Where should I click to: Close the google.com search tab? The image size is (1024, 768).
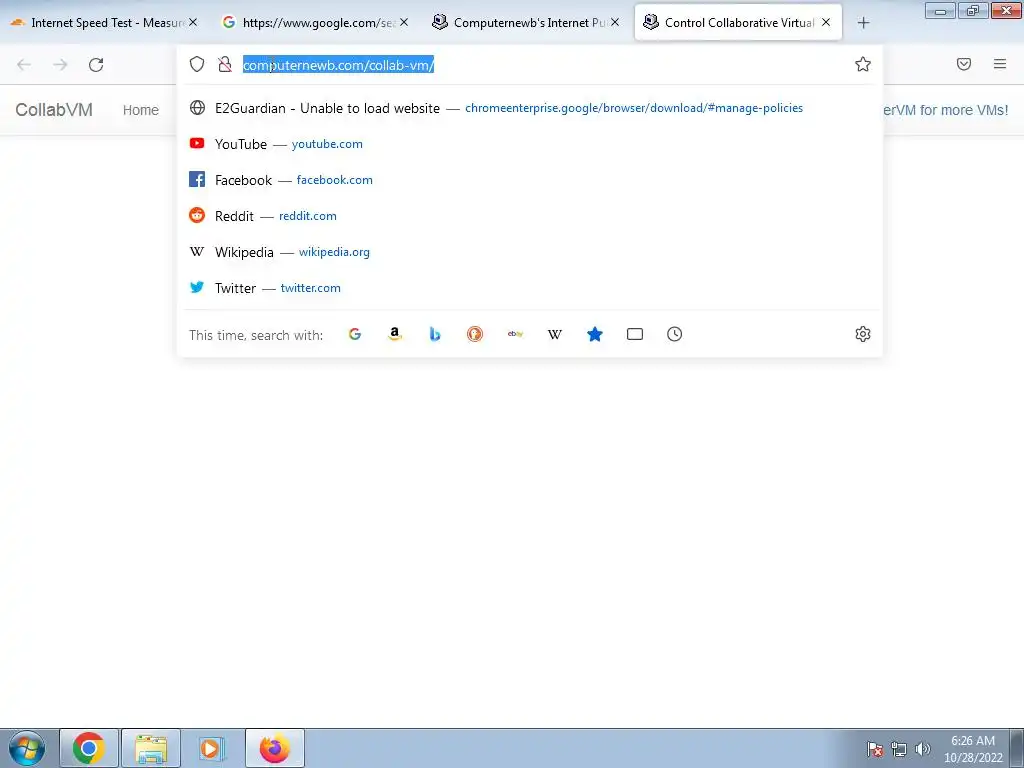[x=404, y=22]
